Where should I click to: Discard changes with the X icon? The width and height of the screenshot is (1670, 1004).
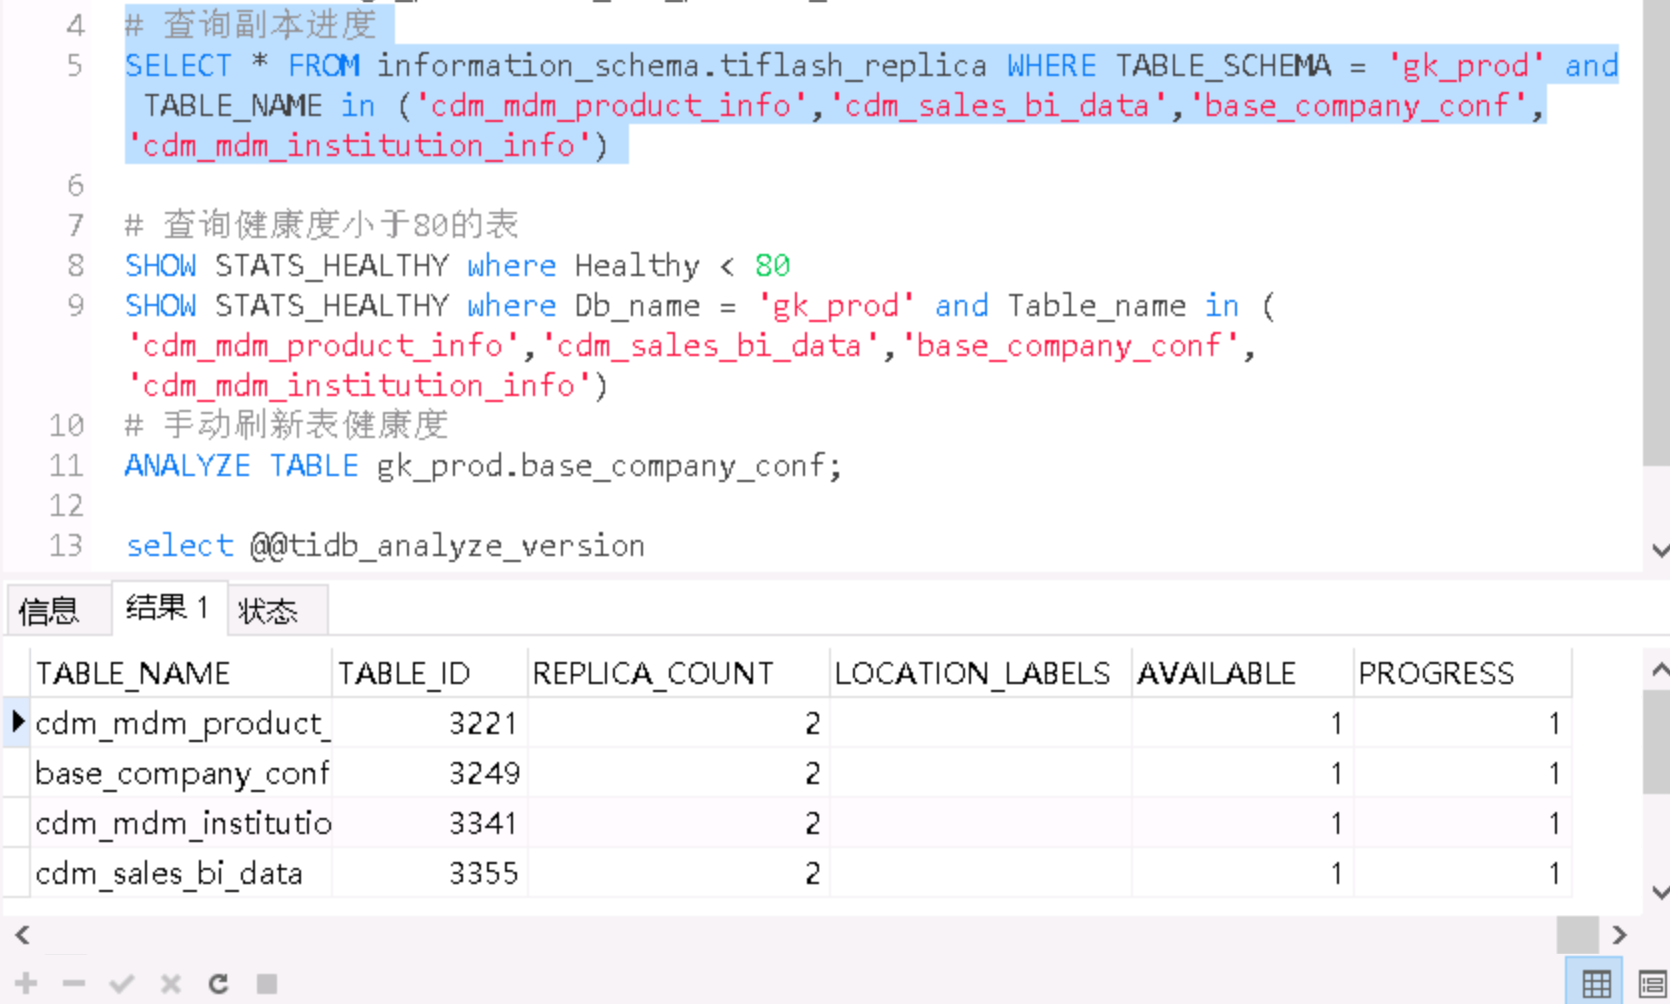coord(171,984)
